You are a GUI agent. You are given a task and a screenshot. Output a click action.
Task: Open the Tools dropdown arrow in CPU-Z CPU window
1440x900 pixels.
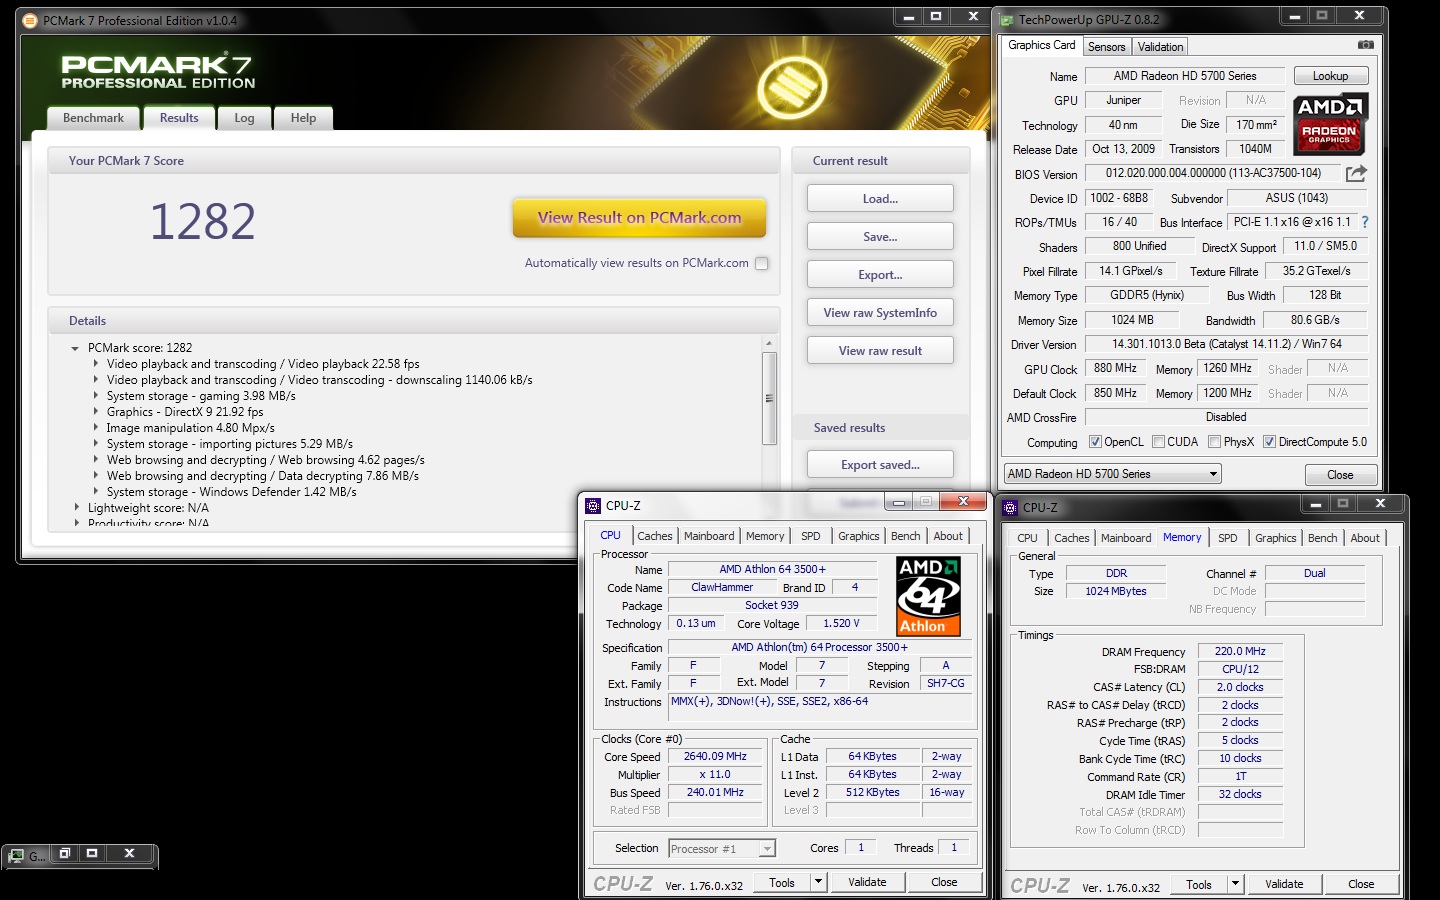[x=818, y=882]
